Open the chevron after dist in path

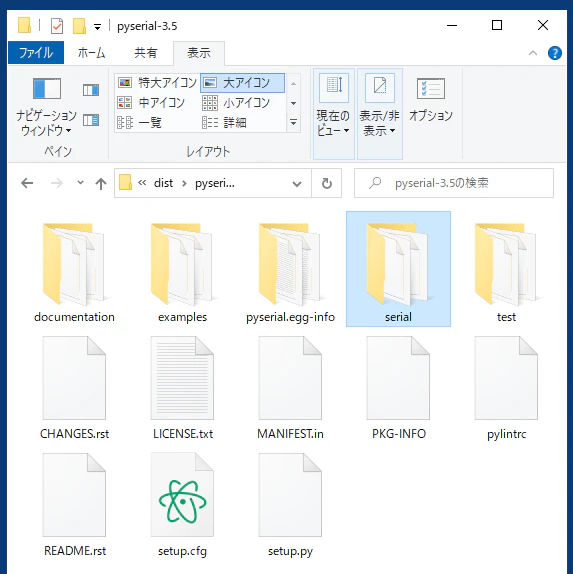tap(184, 183)
